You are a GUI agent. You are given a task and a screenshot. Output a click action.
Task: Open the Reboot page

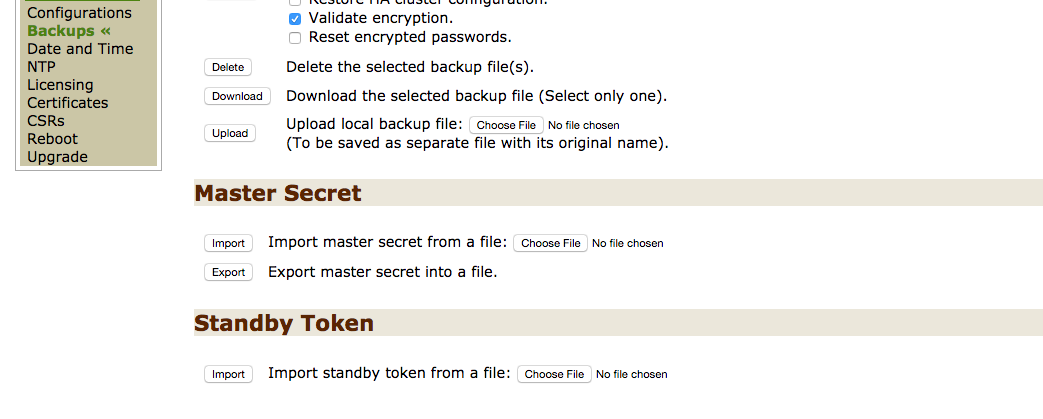[x=52, y=139]
